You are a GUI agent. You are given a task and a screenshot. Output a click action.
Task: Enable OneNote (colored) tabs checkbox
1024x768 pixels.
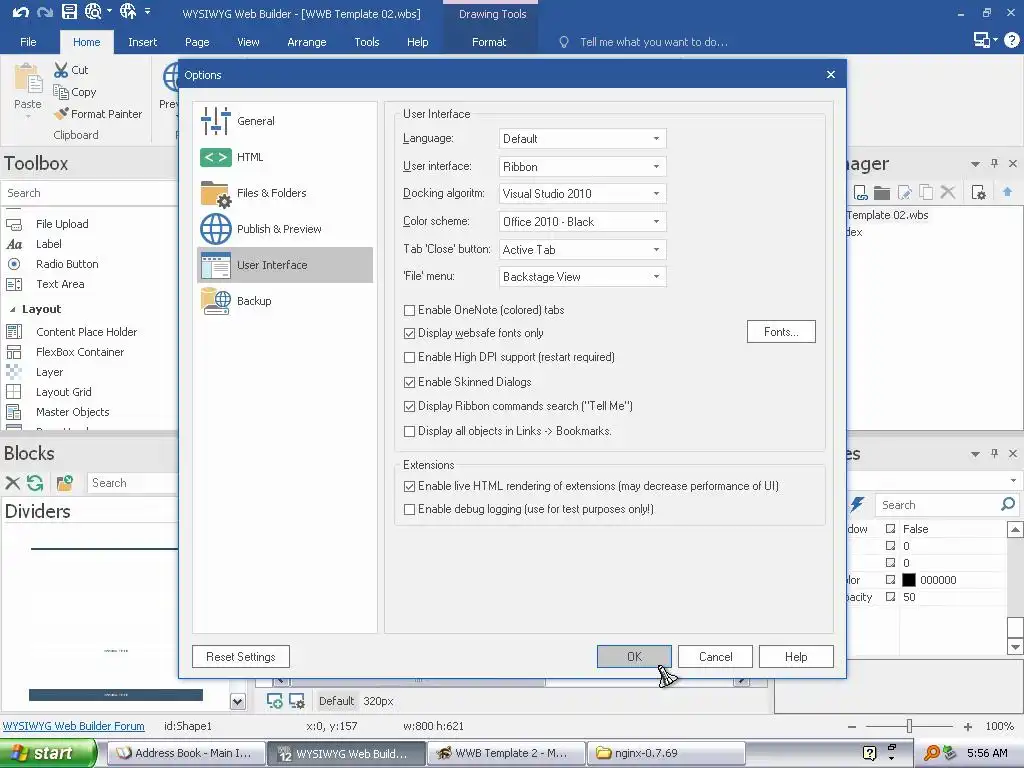409,310
